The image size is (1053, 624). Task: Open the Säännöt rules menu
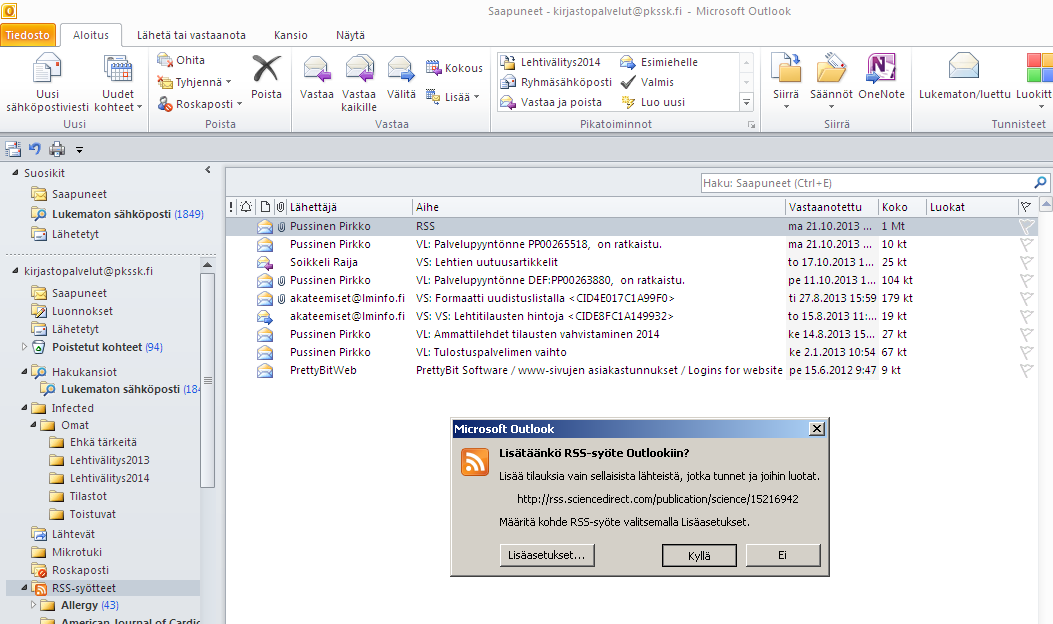pos(831,81)
